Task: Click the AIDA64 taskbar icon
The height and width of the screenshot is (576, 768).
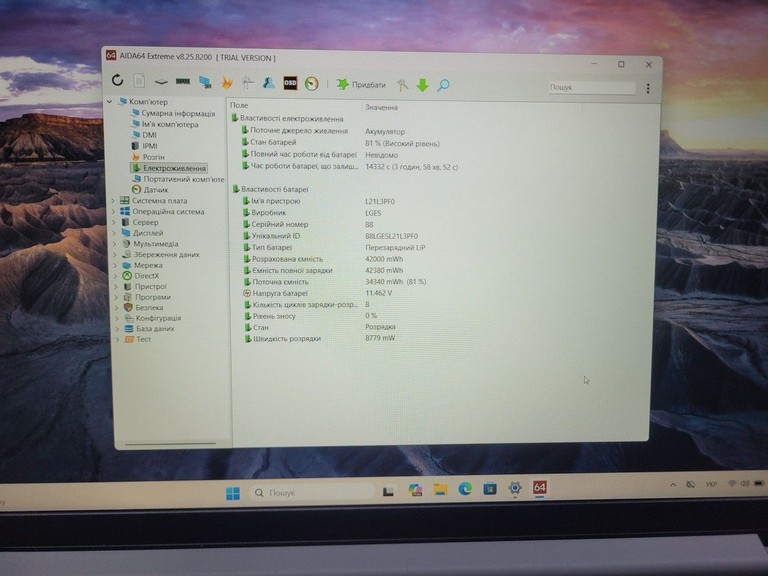Action: point(540,487)
